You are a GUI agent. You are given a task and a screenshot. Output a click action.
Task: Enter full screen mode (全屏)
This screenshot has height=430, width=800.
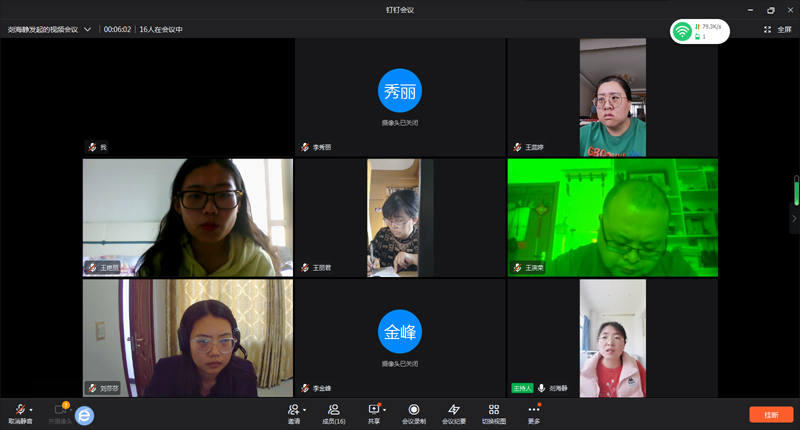(778, 30)
